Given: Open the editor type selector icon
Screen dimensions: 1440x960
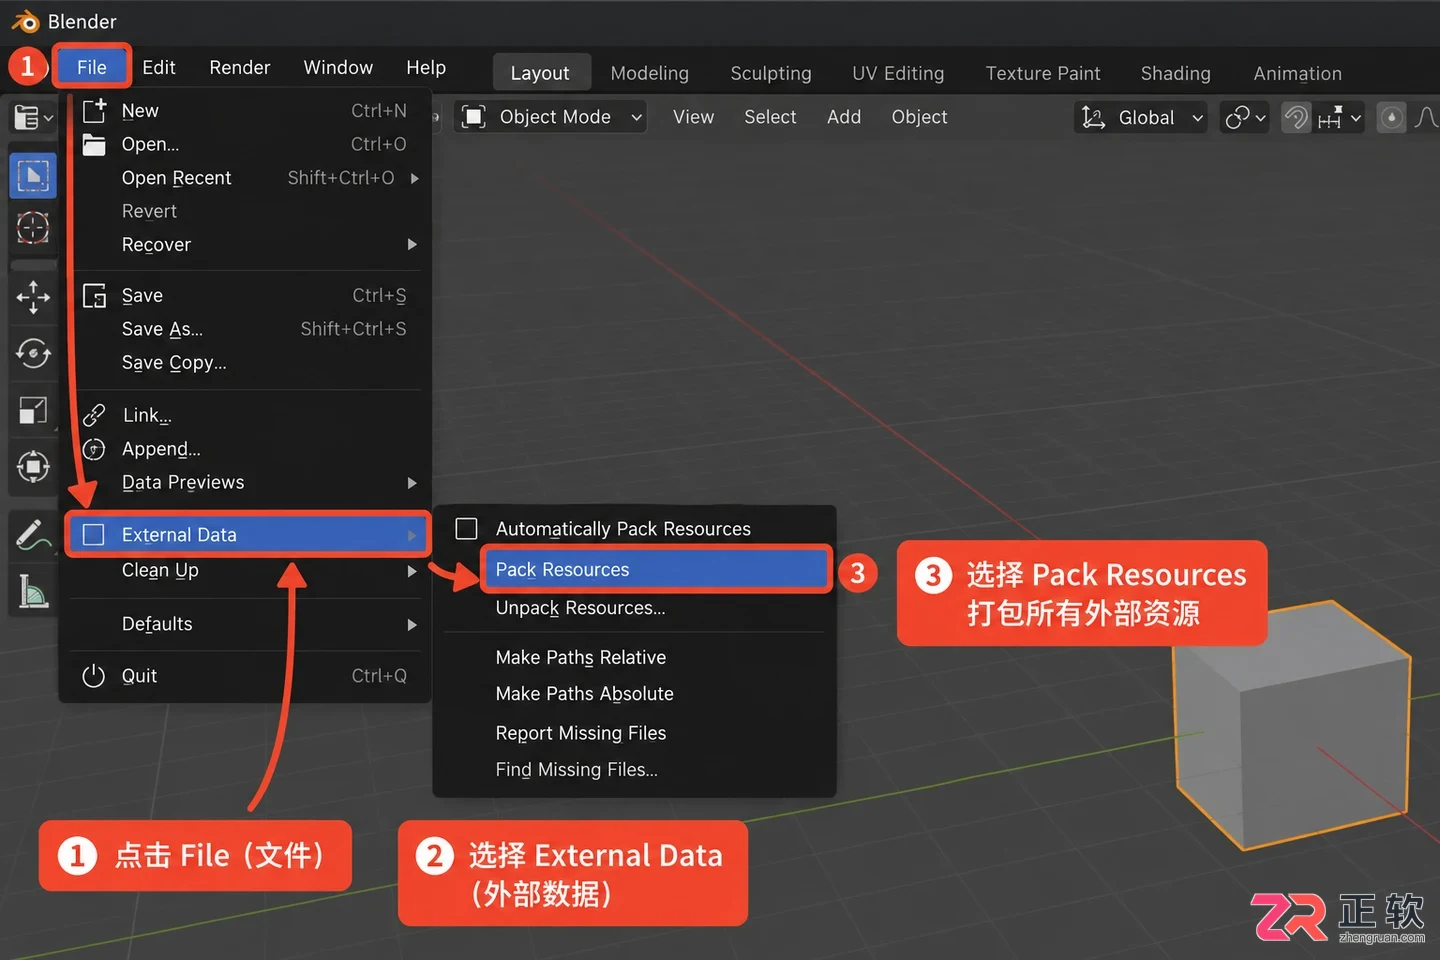Looking at the screenshot, I should point(33,117).
